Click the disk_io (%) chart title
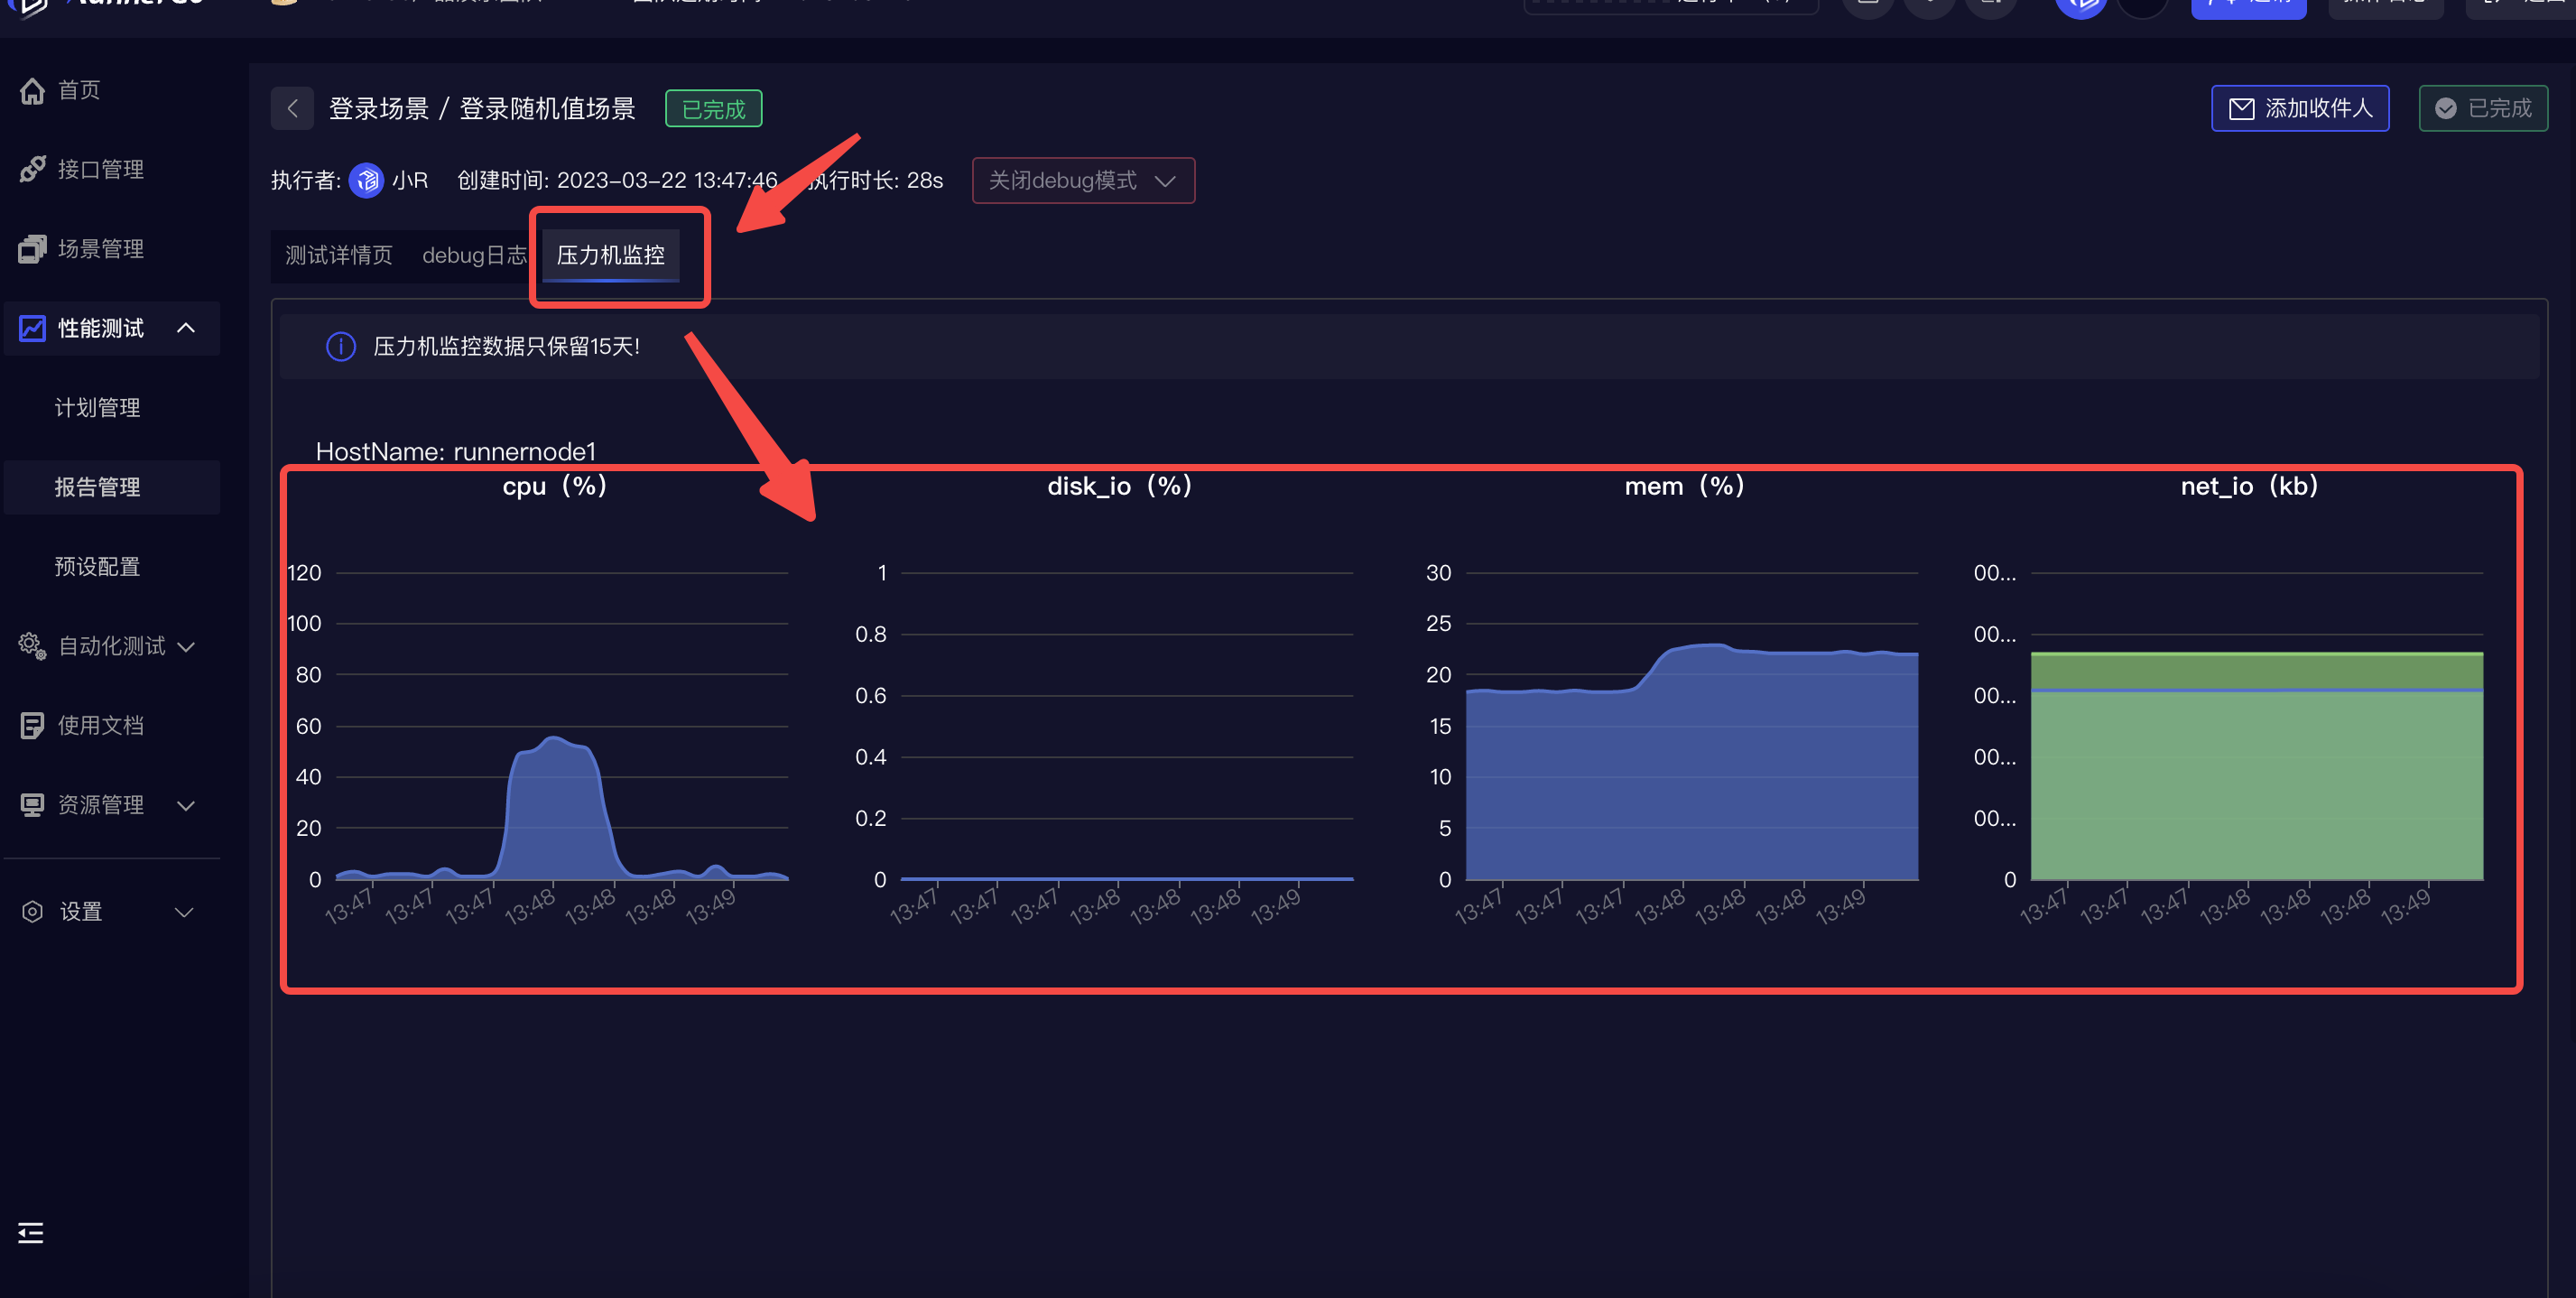The image size is (2576, 1298). pyautogui.click(x=1119, y=487)
